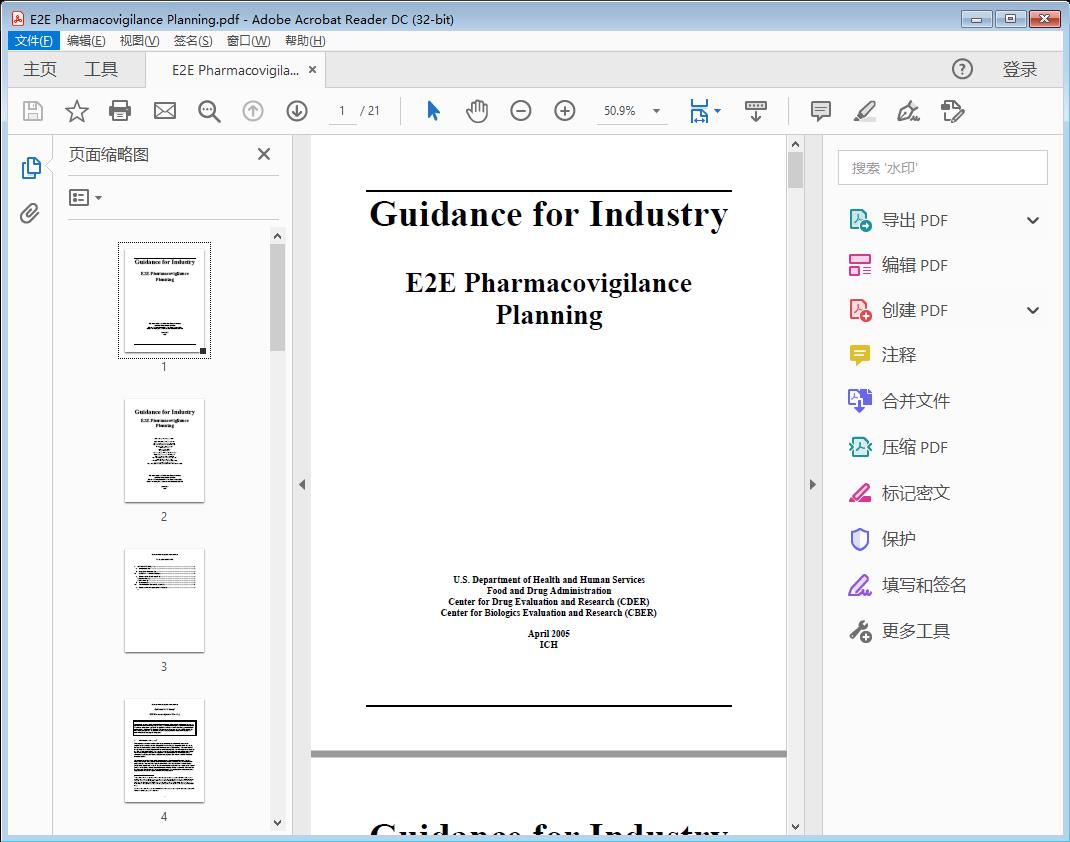Open the Print dialog via printer icon
This screenshot has width=1070, height=842.
click(x=120, y=111)
